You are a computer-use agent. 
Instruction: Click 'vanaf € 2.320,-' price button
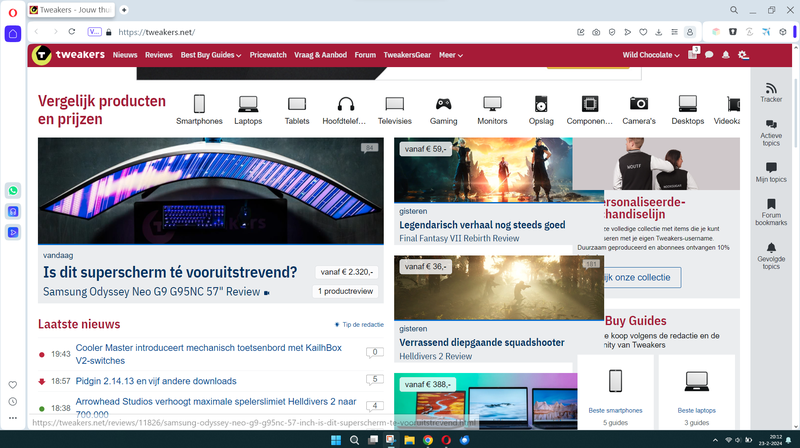point(347,272)
